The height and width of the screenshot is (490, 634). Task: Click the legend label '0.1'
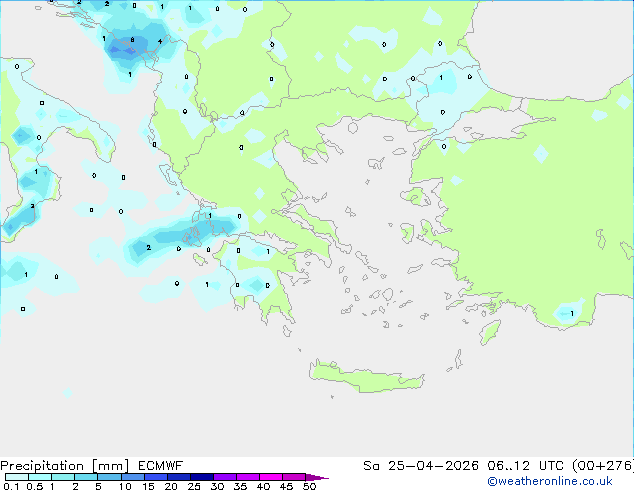click(x=11, y=486)
